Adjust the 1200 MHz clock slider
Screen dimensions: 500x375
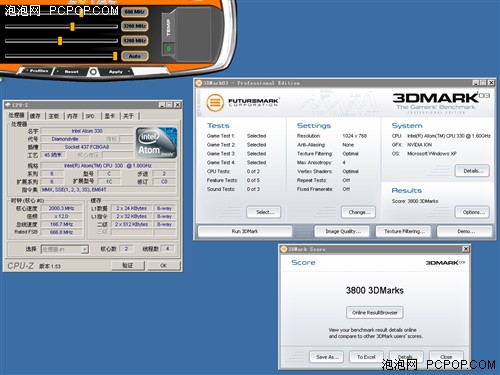click(60, 41)
